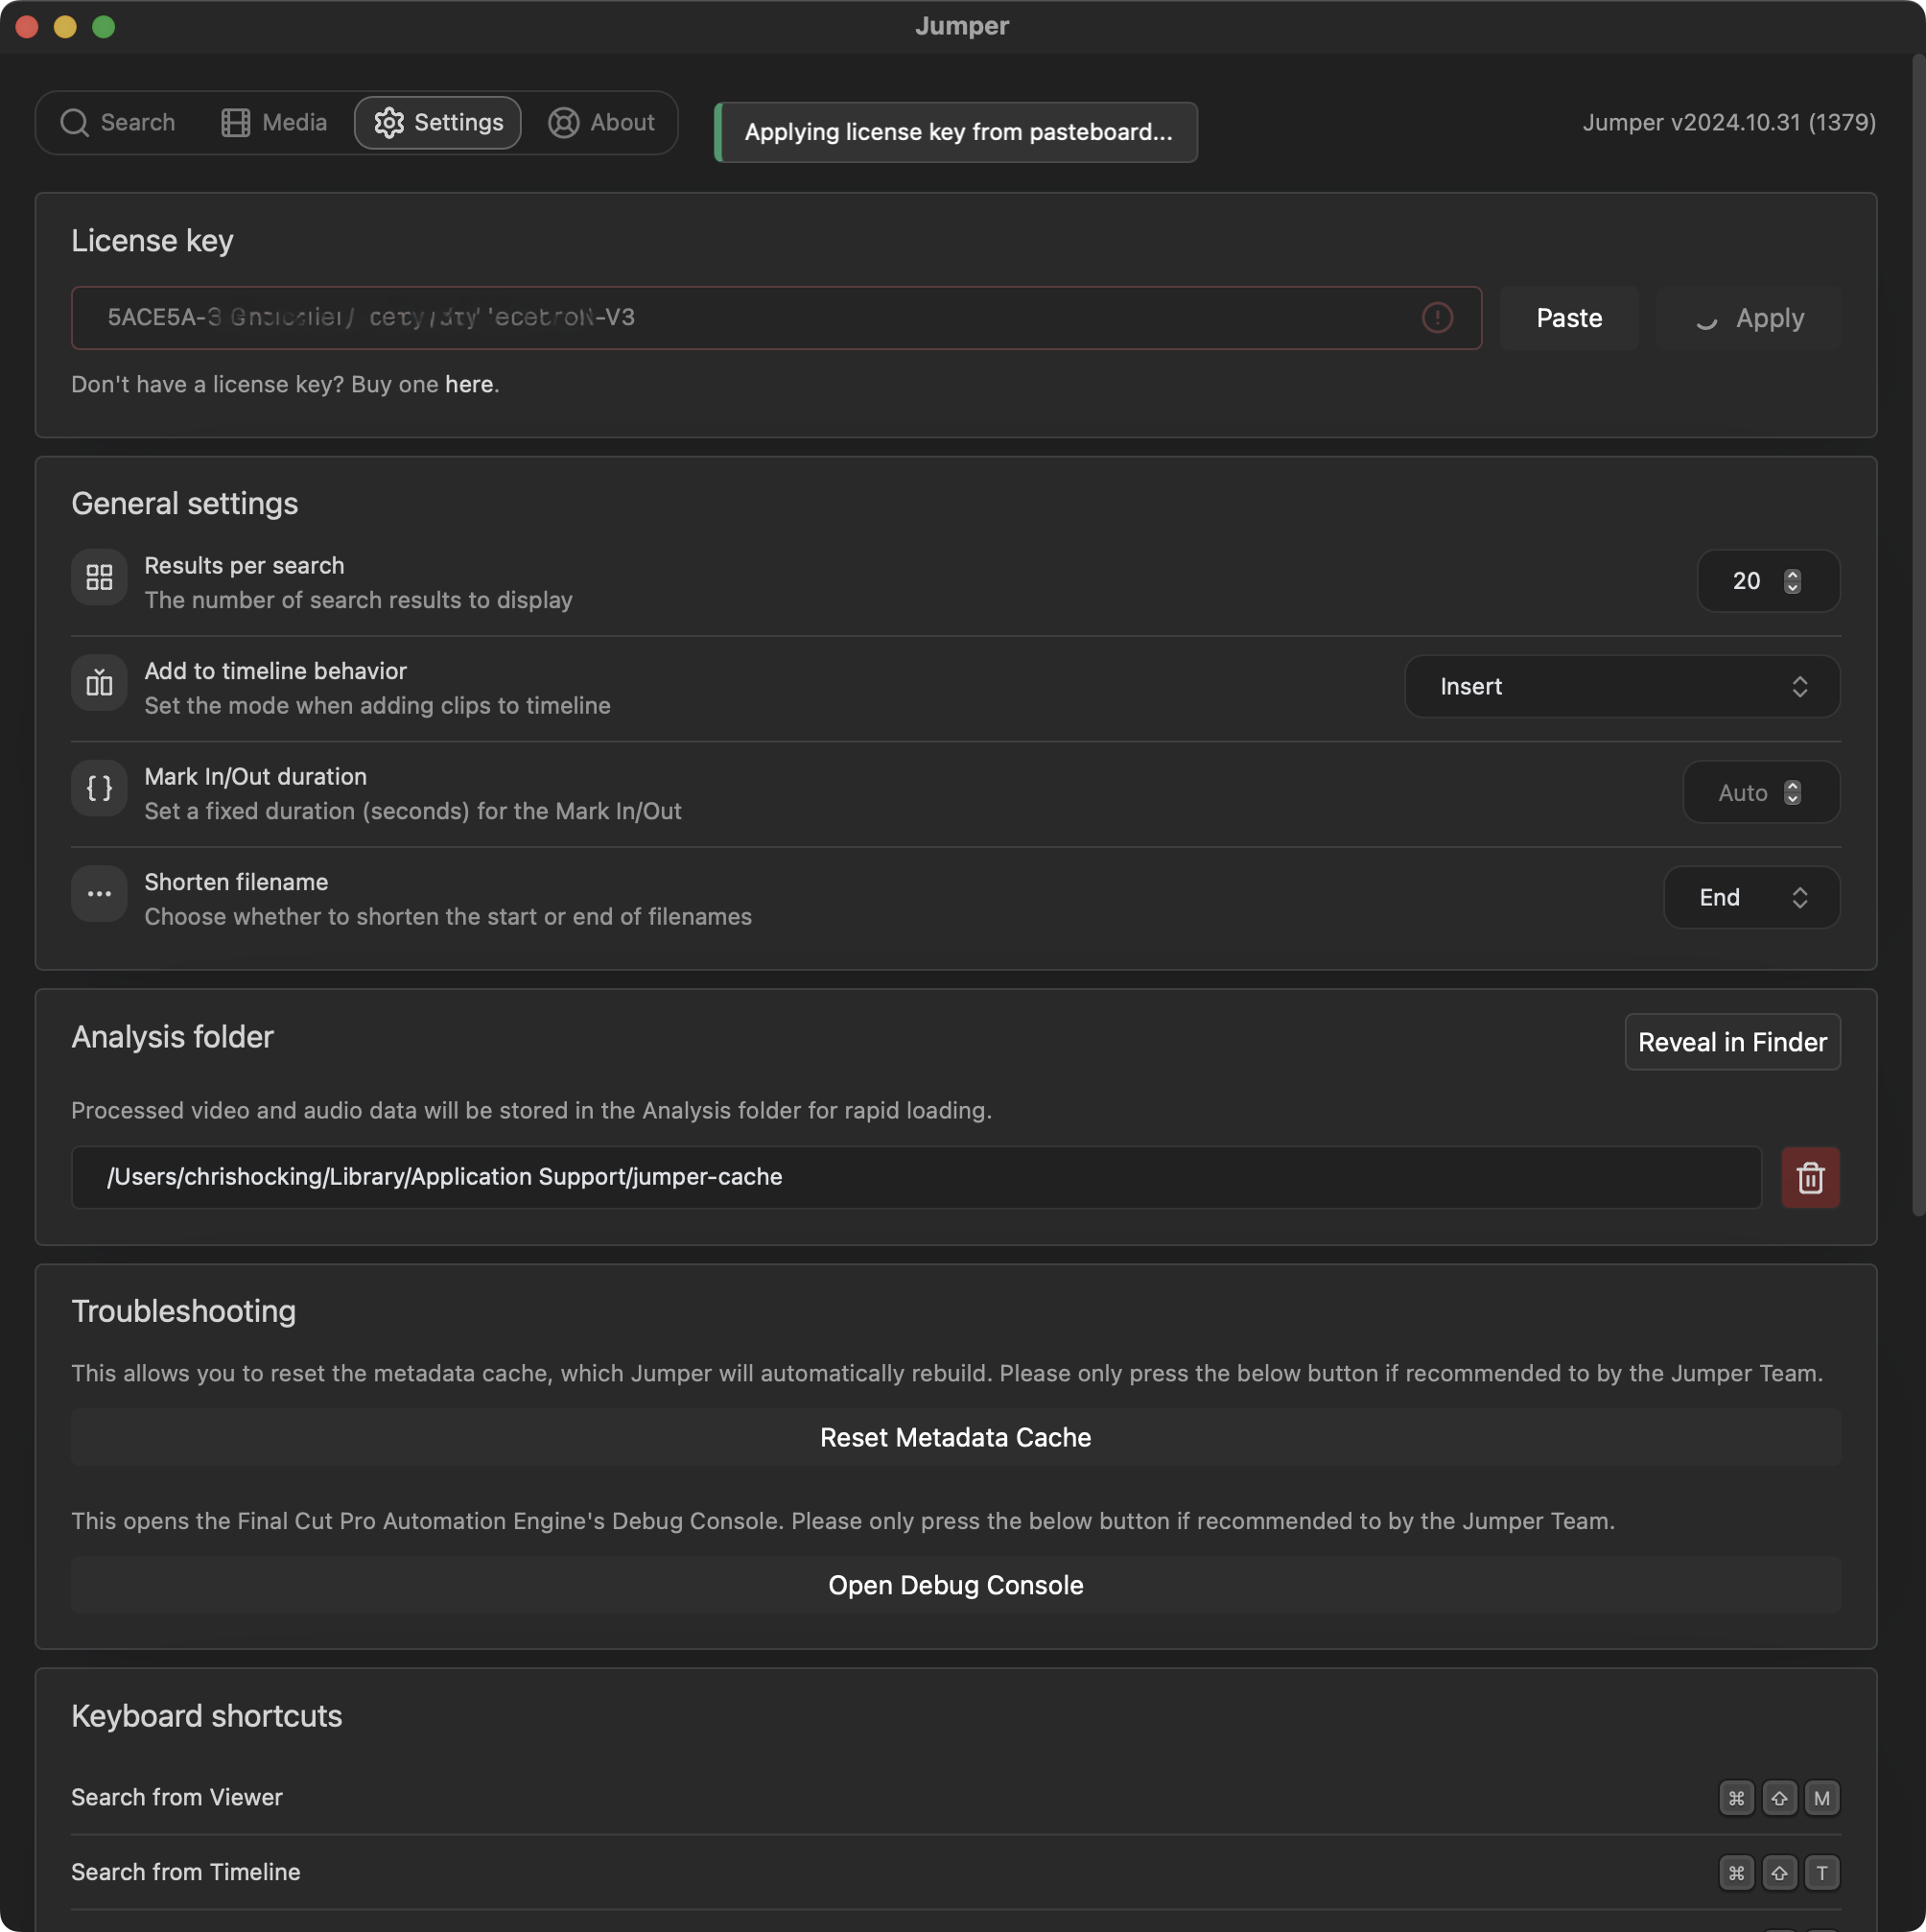Viewport: 1926px width, 1932px height.
Task: Click the red trash icon for analysis folder
Action: (1809, 1177)
